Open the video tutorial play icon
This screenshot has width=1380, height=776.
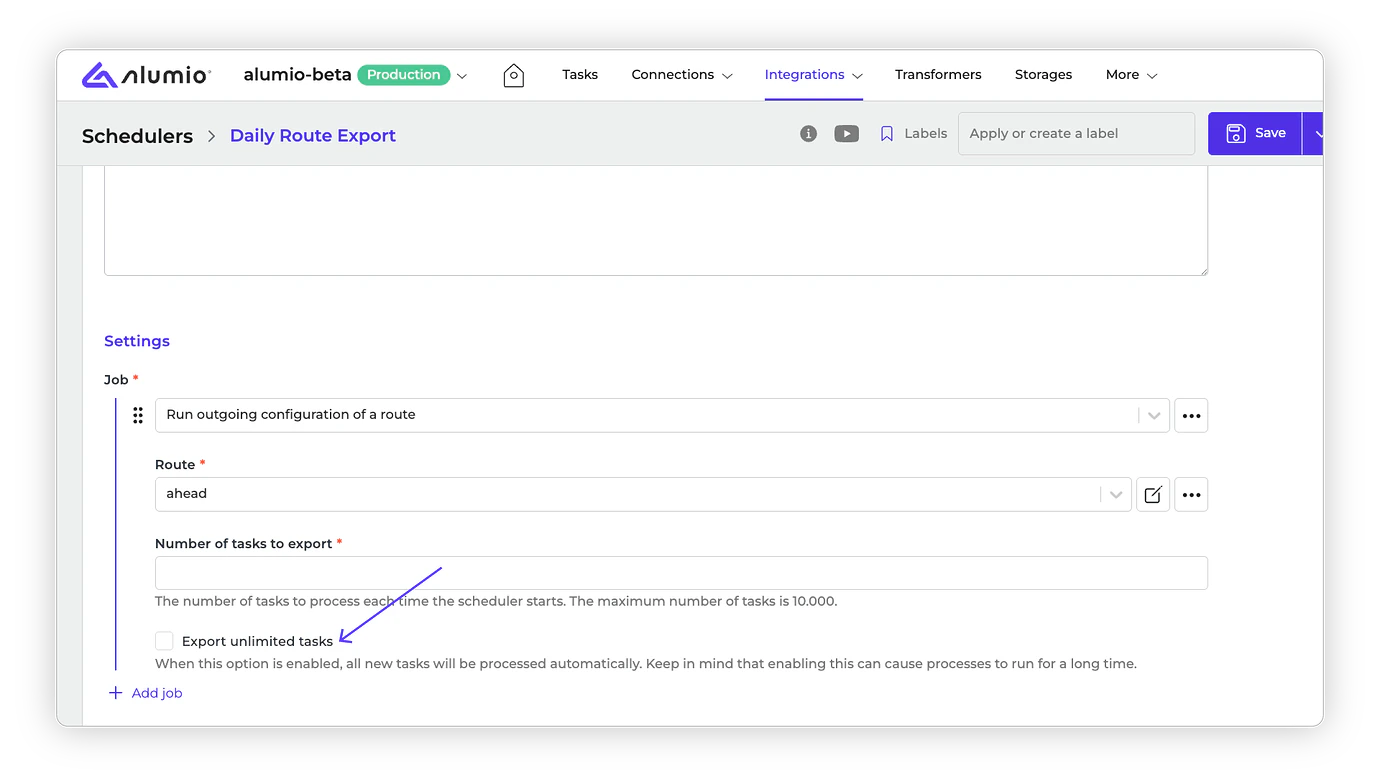click(x=846, y=133)
